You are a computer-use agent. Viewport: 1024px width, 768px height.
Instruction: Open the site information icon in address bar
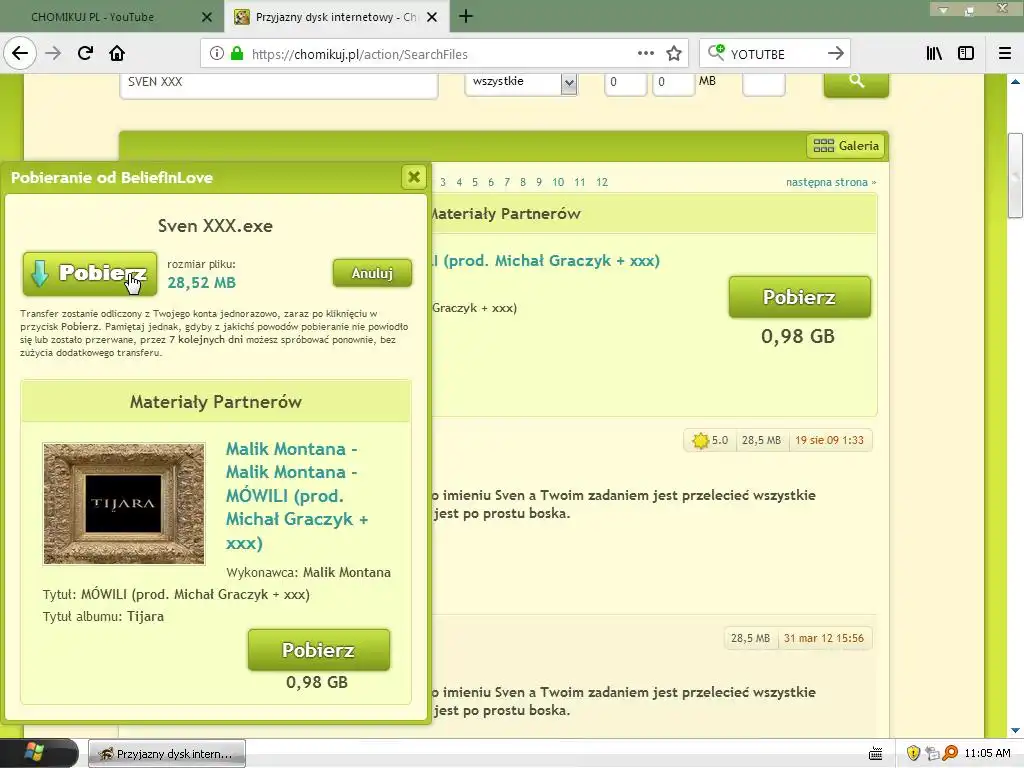pyautogui.click(x=217, y=54)
